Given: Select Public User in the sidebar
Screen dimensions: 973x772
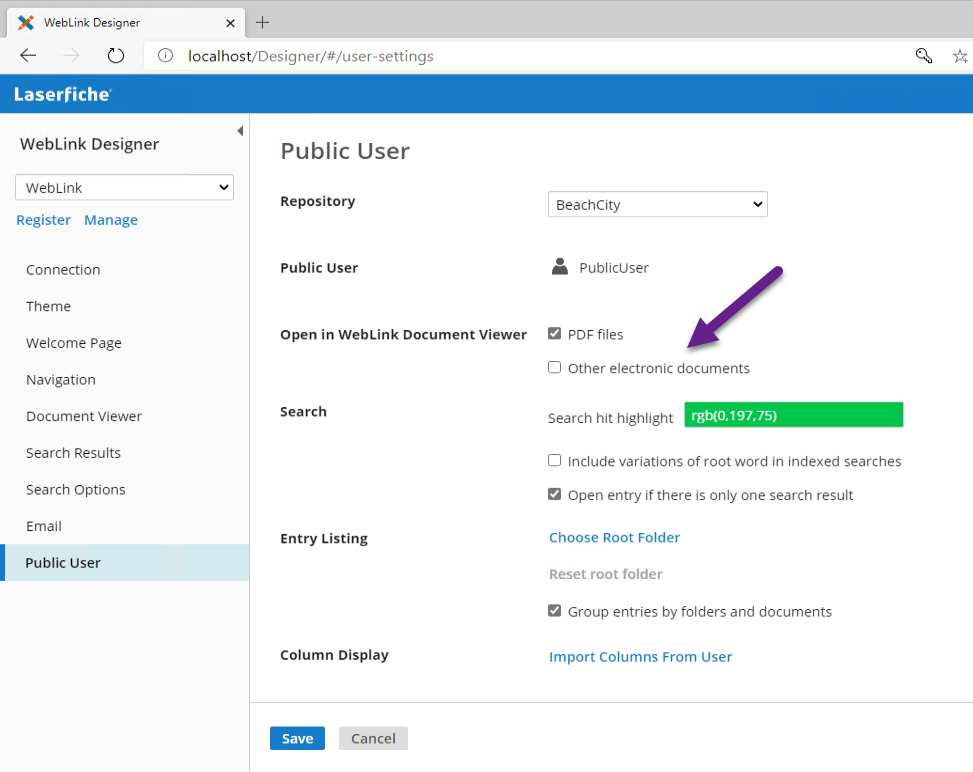Looking at the screenshot, I should coord(125,562).
